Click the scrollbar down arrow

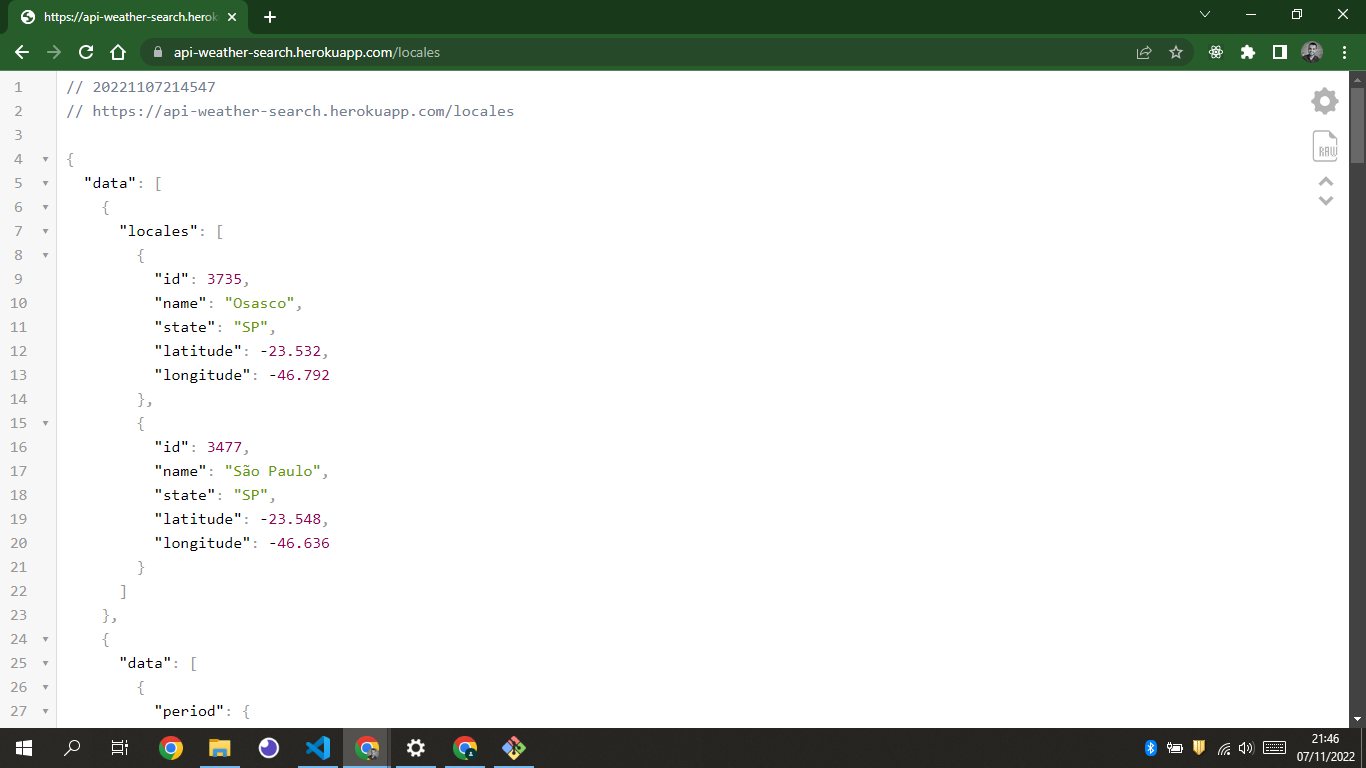pyautogui.click(x=1357, y=719)
